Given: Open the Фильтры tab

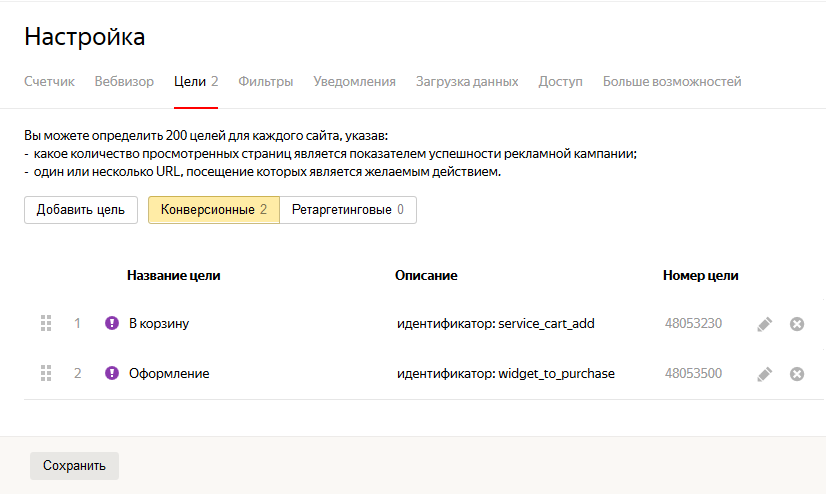Looking at the screenshot, I should [266, 82].
